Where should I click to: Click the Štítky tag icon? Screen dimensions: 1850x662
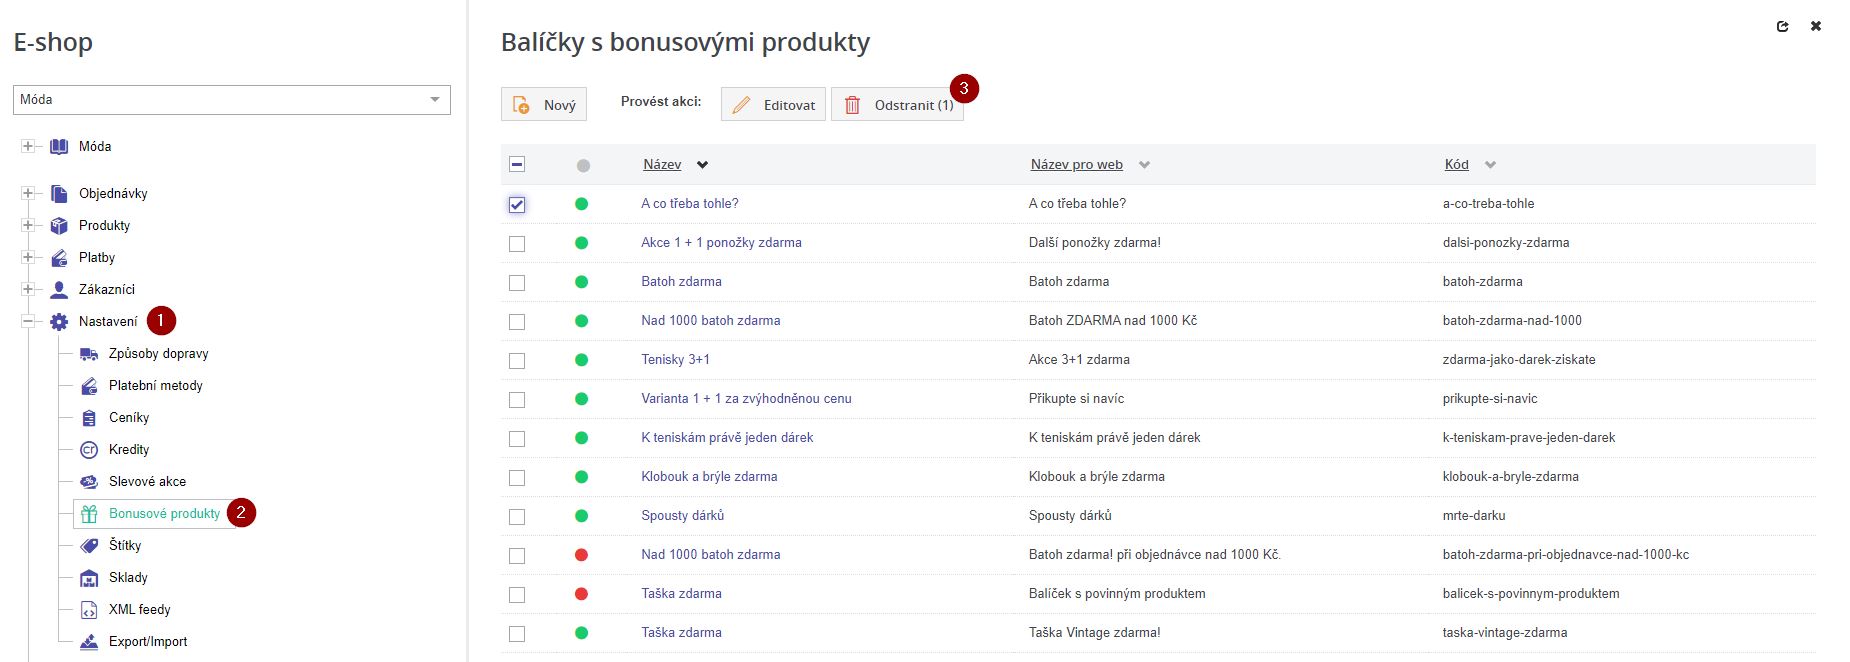tap(89, 546)
